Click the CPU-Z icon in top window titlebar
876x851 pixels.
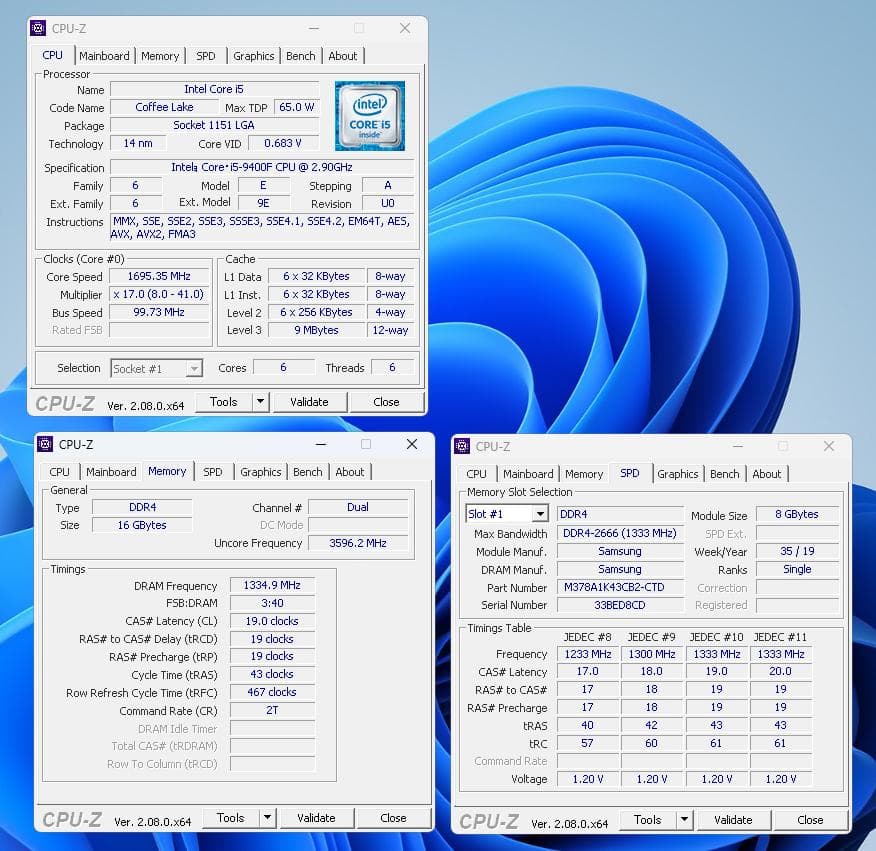(40, 29)
